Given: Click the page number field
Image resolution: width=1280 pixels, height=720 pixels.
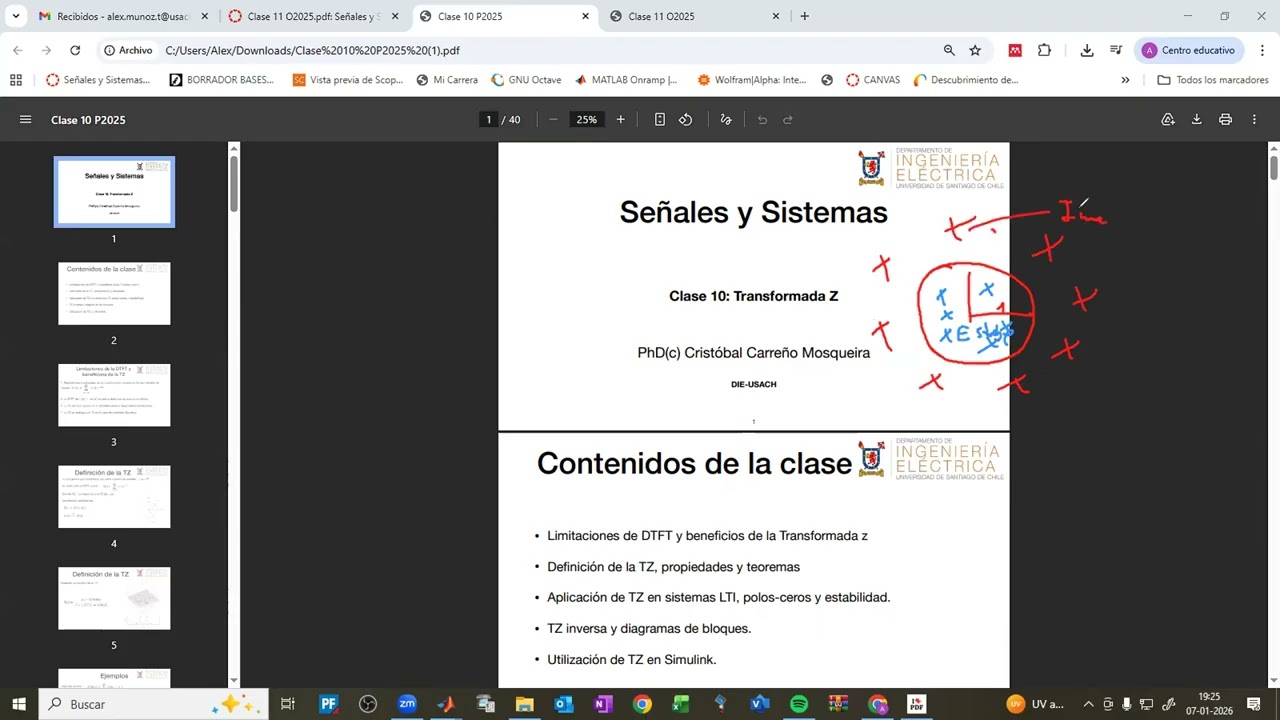Looking at the screenshot, I should 489,120.
